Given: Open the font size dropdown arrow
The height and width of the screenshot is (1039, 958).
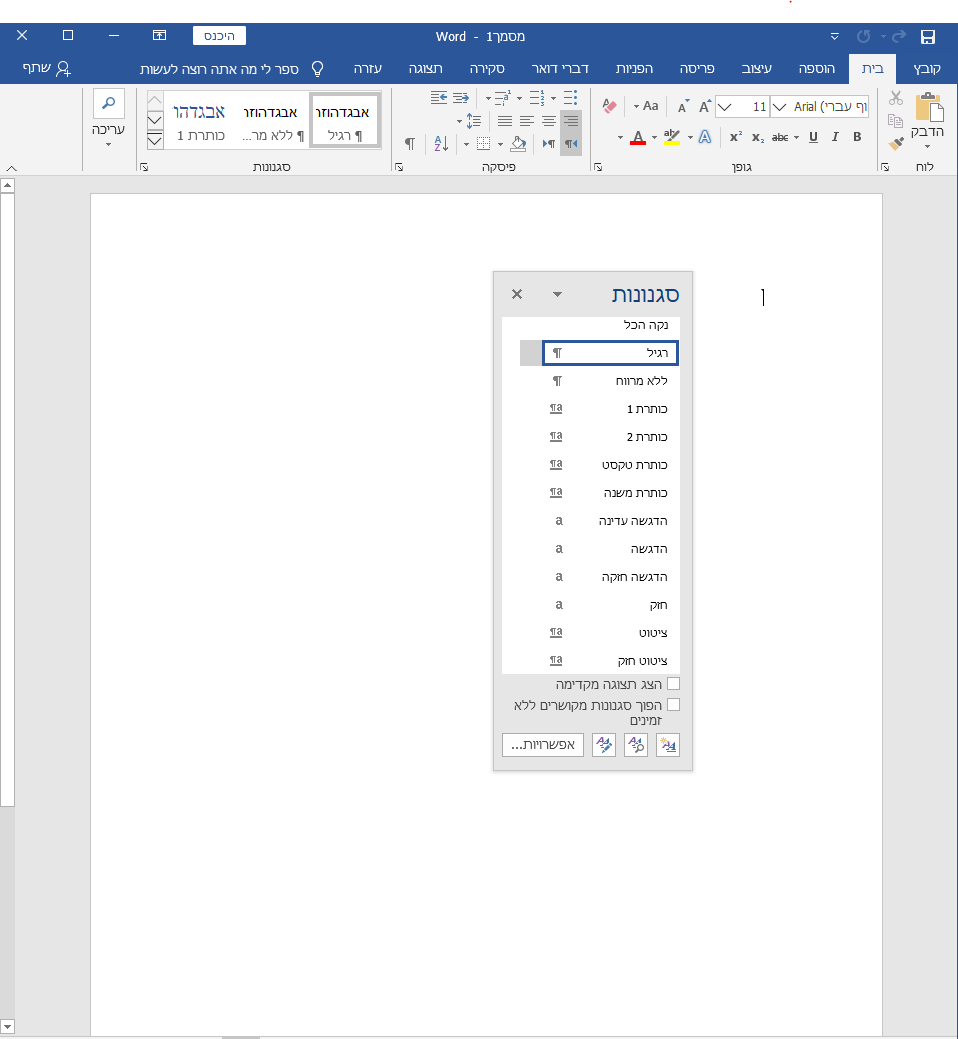Looking at the screenshot, I should [725, 107].
